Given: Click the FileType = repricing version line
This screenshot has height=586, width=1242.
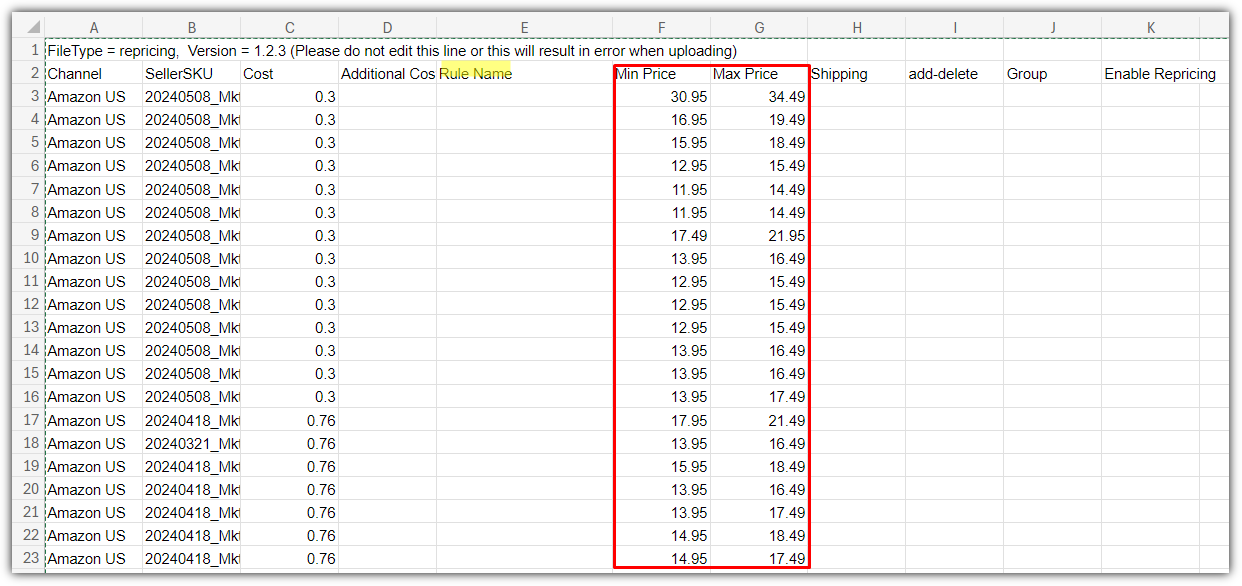Looking at the screenshot, I should click(392, 50).
